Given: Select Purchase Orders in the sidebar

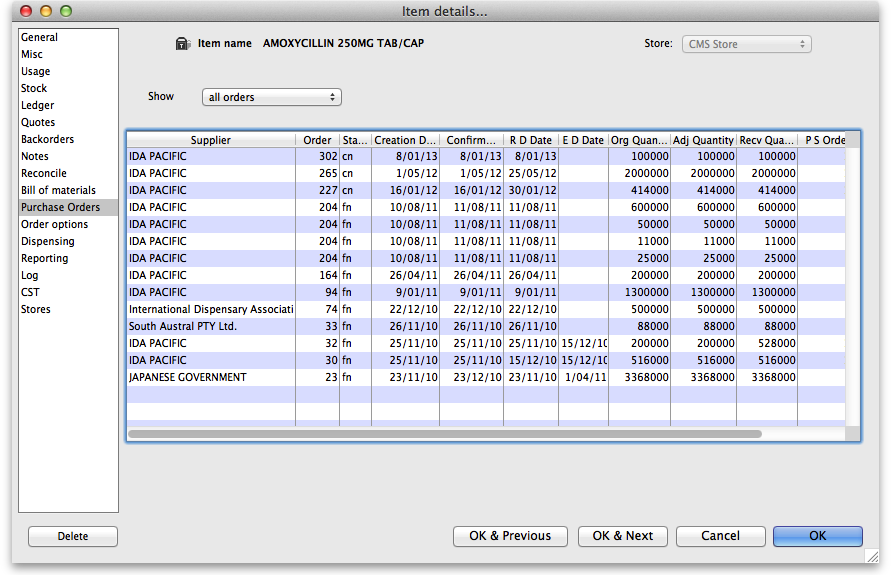Looking at the screenshot, I should tap(60, 207).
